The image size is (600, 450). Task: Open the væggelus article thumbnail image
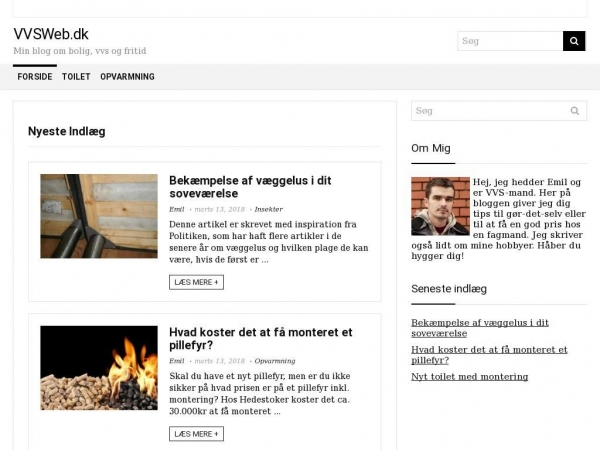click(99, 216)
